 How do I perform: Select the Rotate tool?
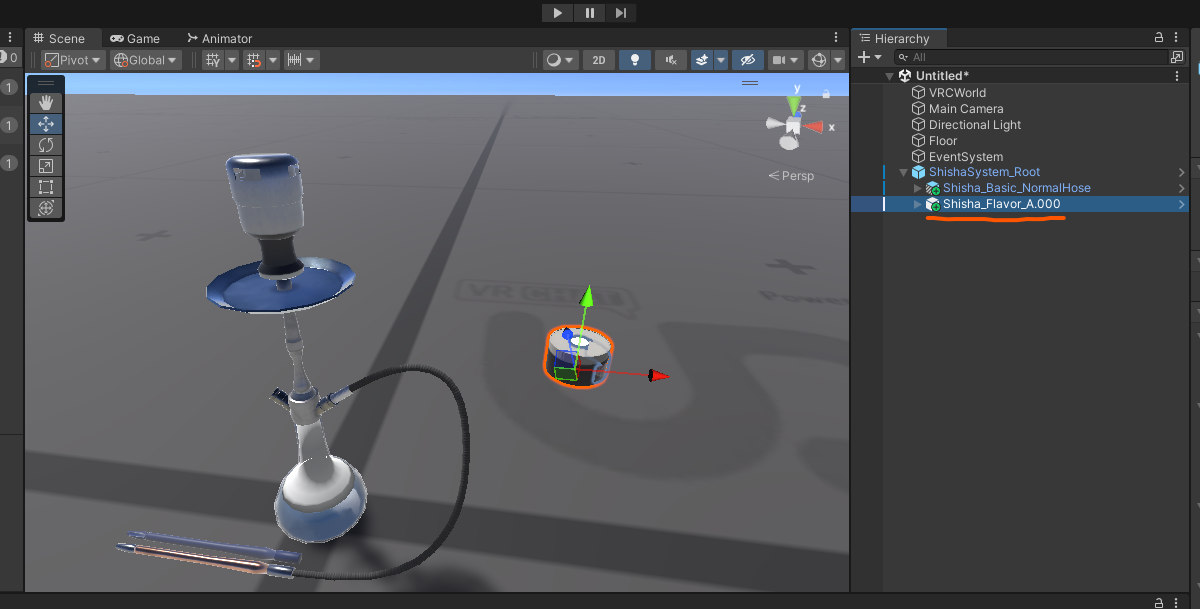pos(45,145)
